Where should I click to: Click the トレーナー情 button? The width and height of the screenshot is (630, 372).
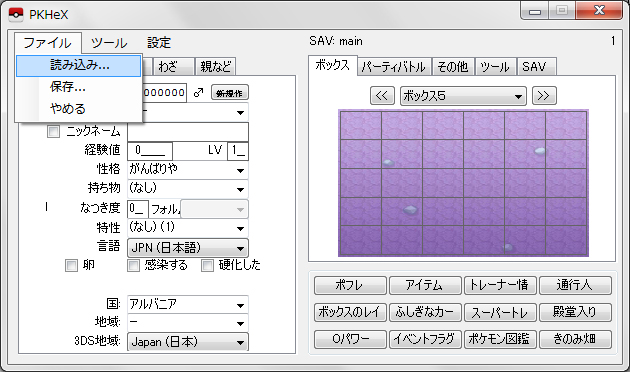pos(500,285)
